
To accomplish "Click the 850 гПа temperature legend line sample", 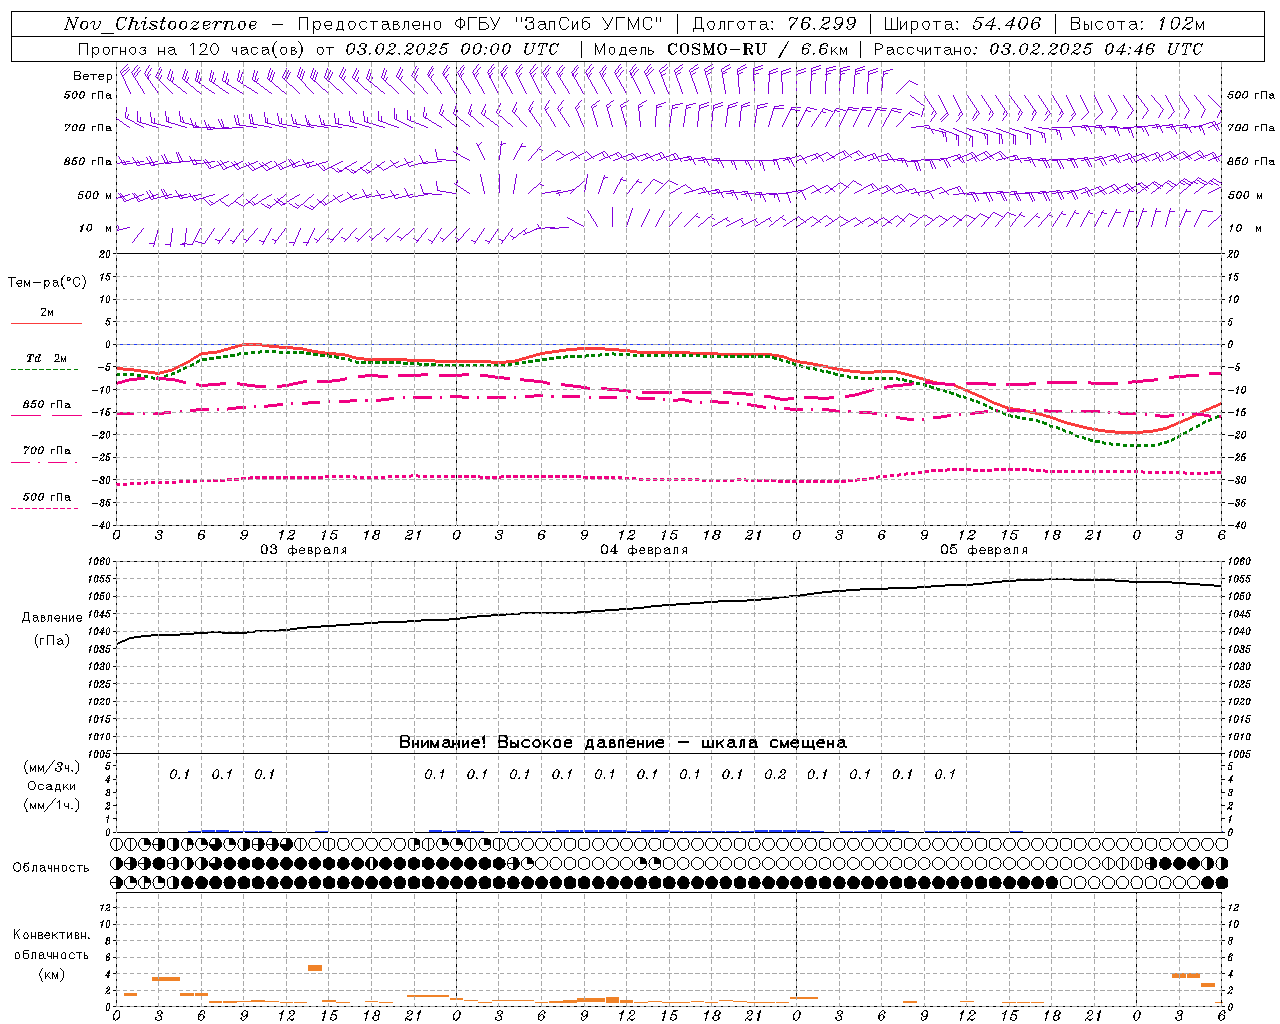I will click(46, 415).
